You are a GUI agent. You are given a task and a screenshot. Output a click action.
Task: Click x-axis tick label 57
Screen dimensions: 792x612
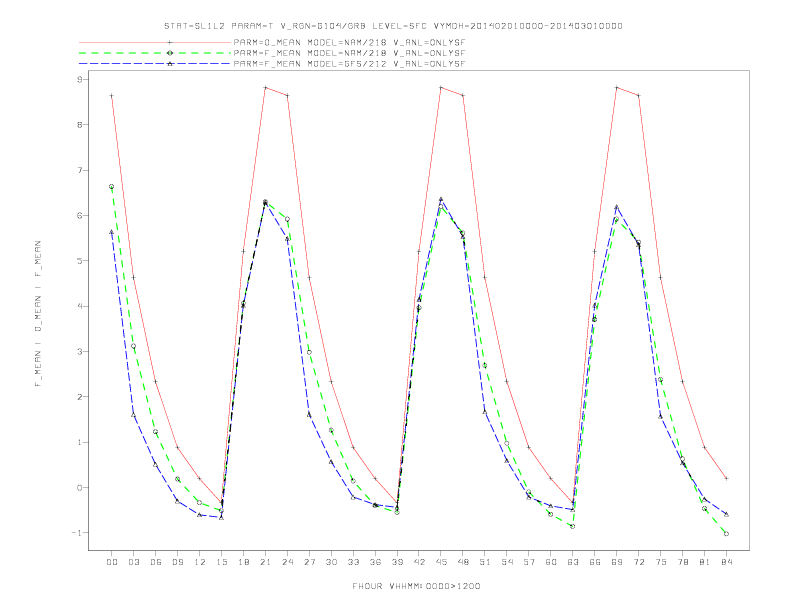click(x=529, y=562)
